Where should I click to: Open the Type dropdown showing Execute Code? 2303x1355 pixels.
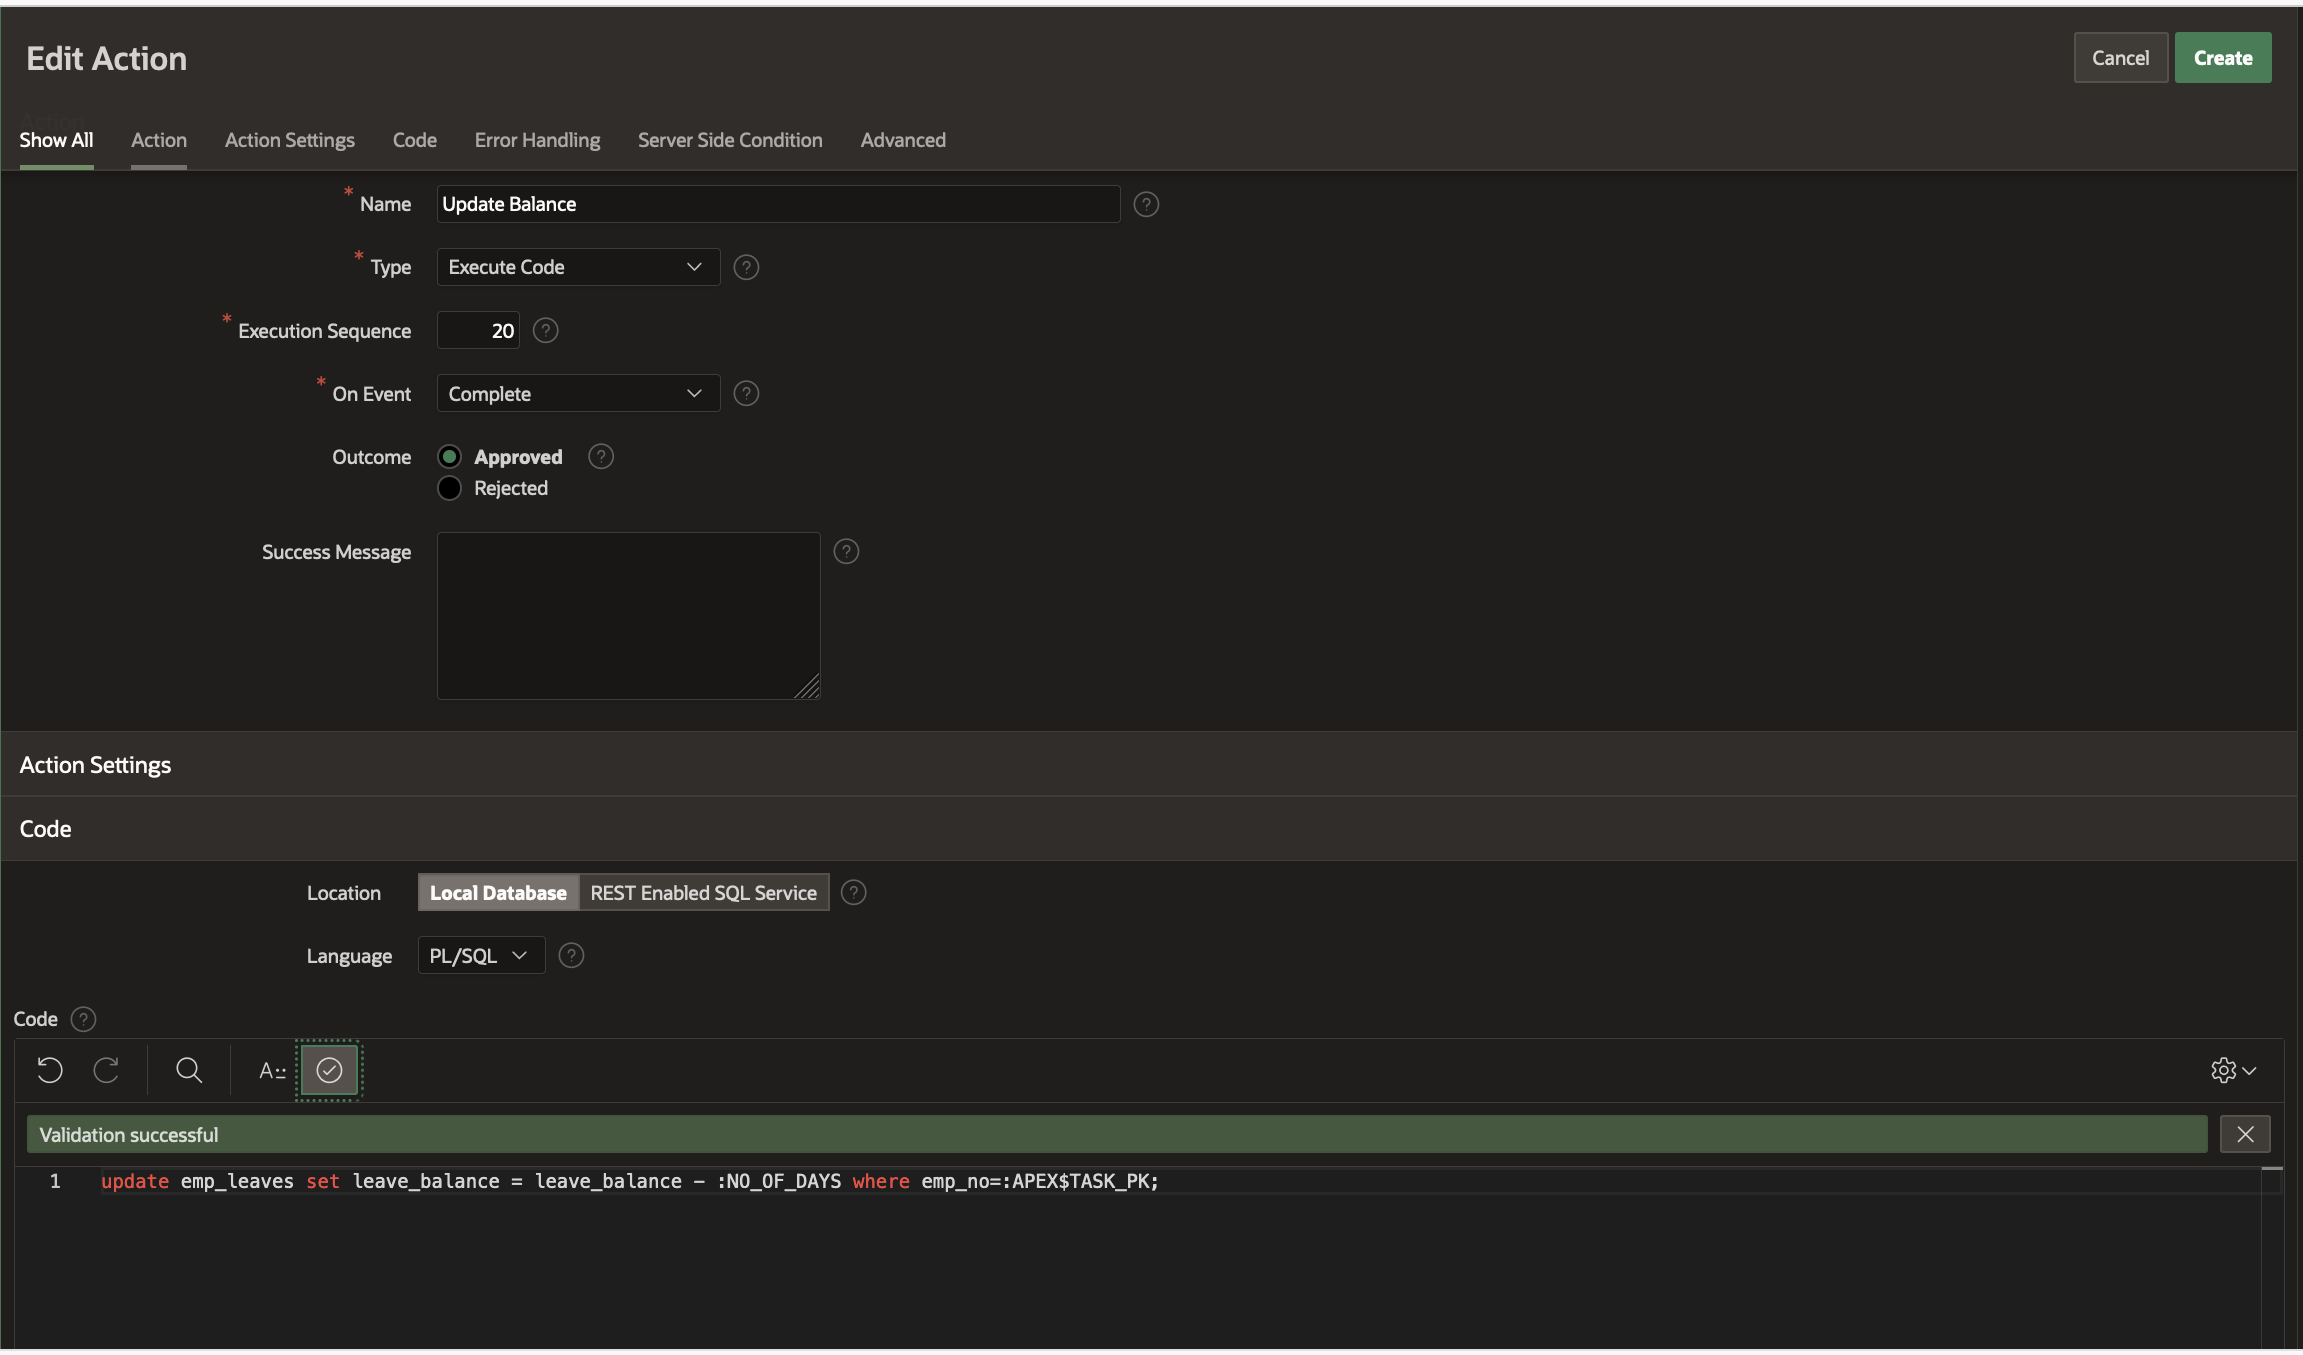tap(578, 267)
